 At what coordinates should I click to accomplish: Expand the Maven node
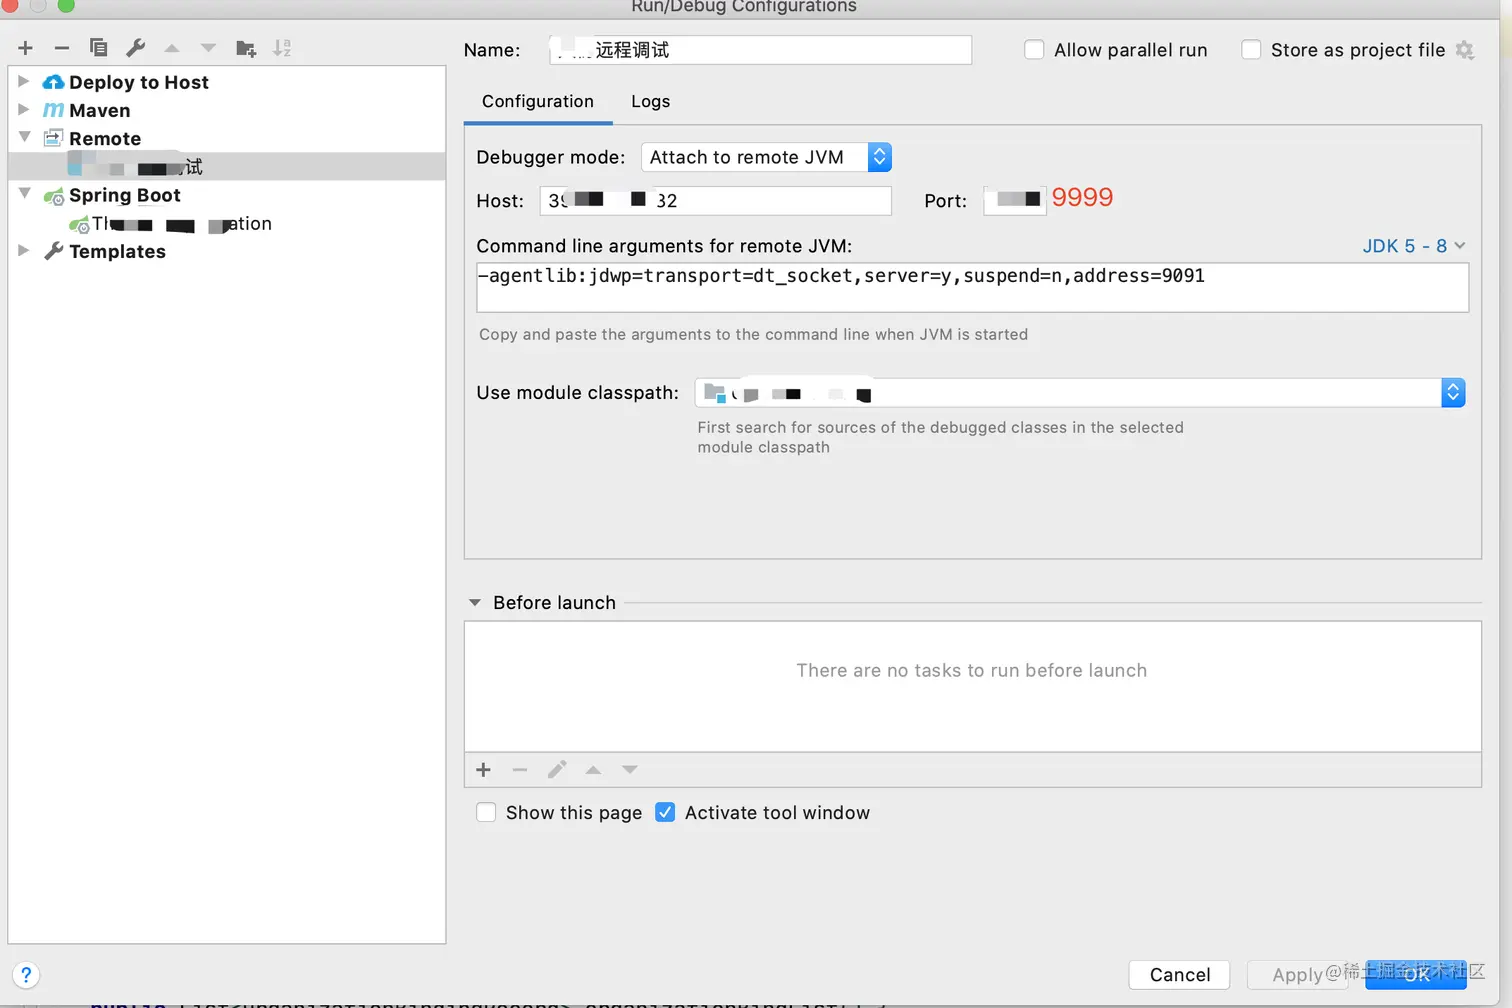pos(24,109)
